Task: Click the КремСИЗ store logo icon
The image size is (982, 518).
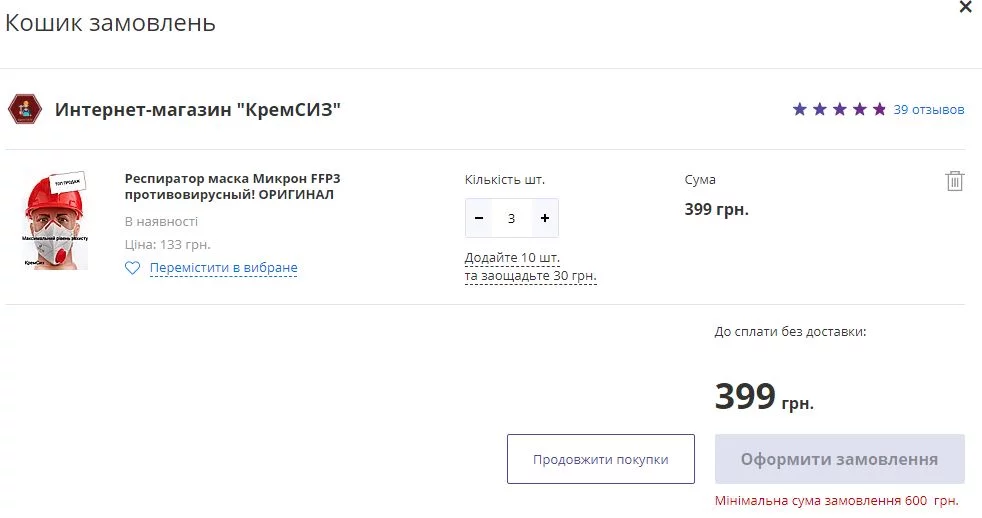Action: tap(24, 109)
